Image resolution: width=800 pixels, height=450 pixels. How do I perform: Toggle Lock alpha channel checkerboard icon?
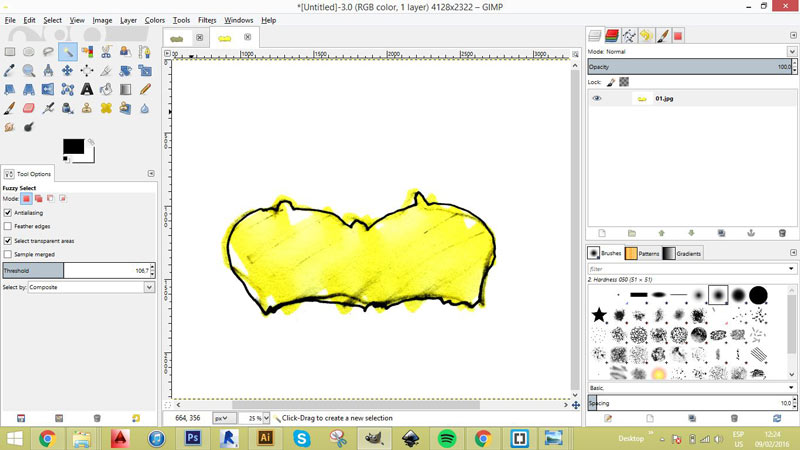[x=624, y=82]
